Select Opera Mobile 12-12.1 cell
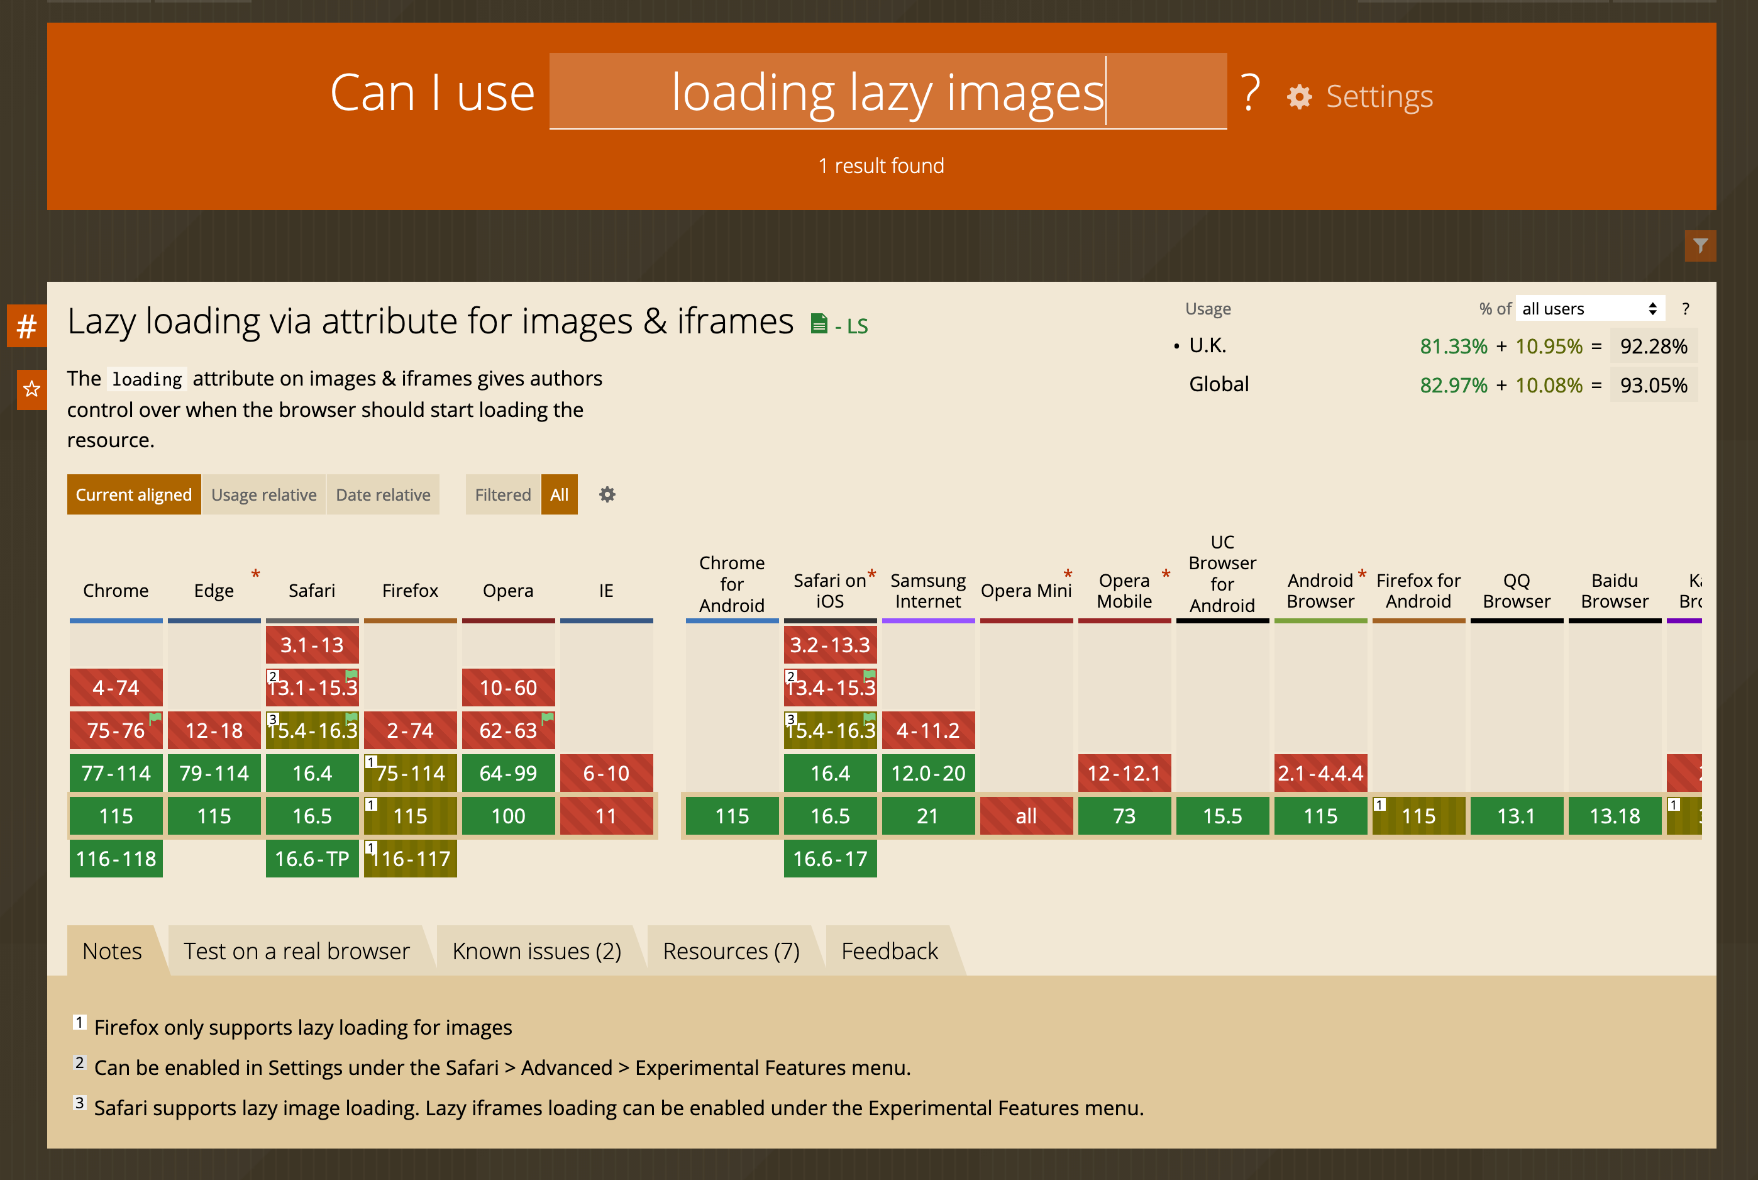Viewport: 1758px width, 1180px height. (1124, 773)
